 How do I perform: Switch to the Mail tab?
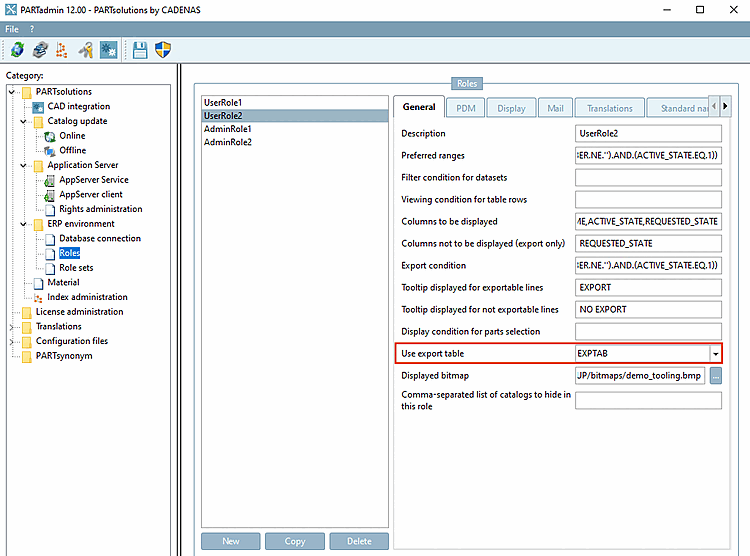(x=555, y=108)
